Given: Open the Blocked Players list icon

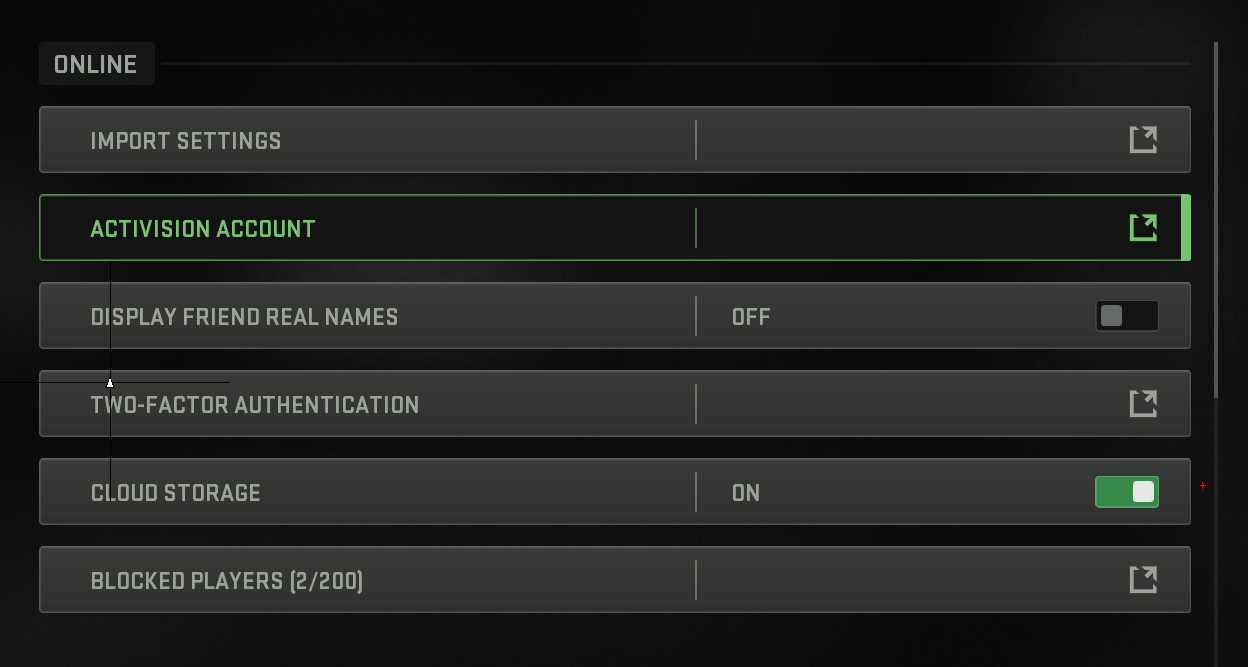Looking at the screenshot, I should click(x=1143, y=580).
